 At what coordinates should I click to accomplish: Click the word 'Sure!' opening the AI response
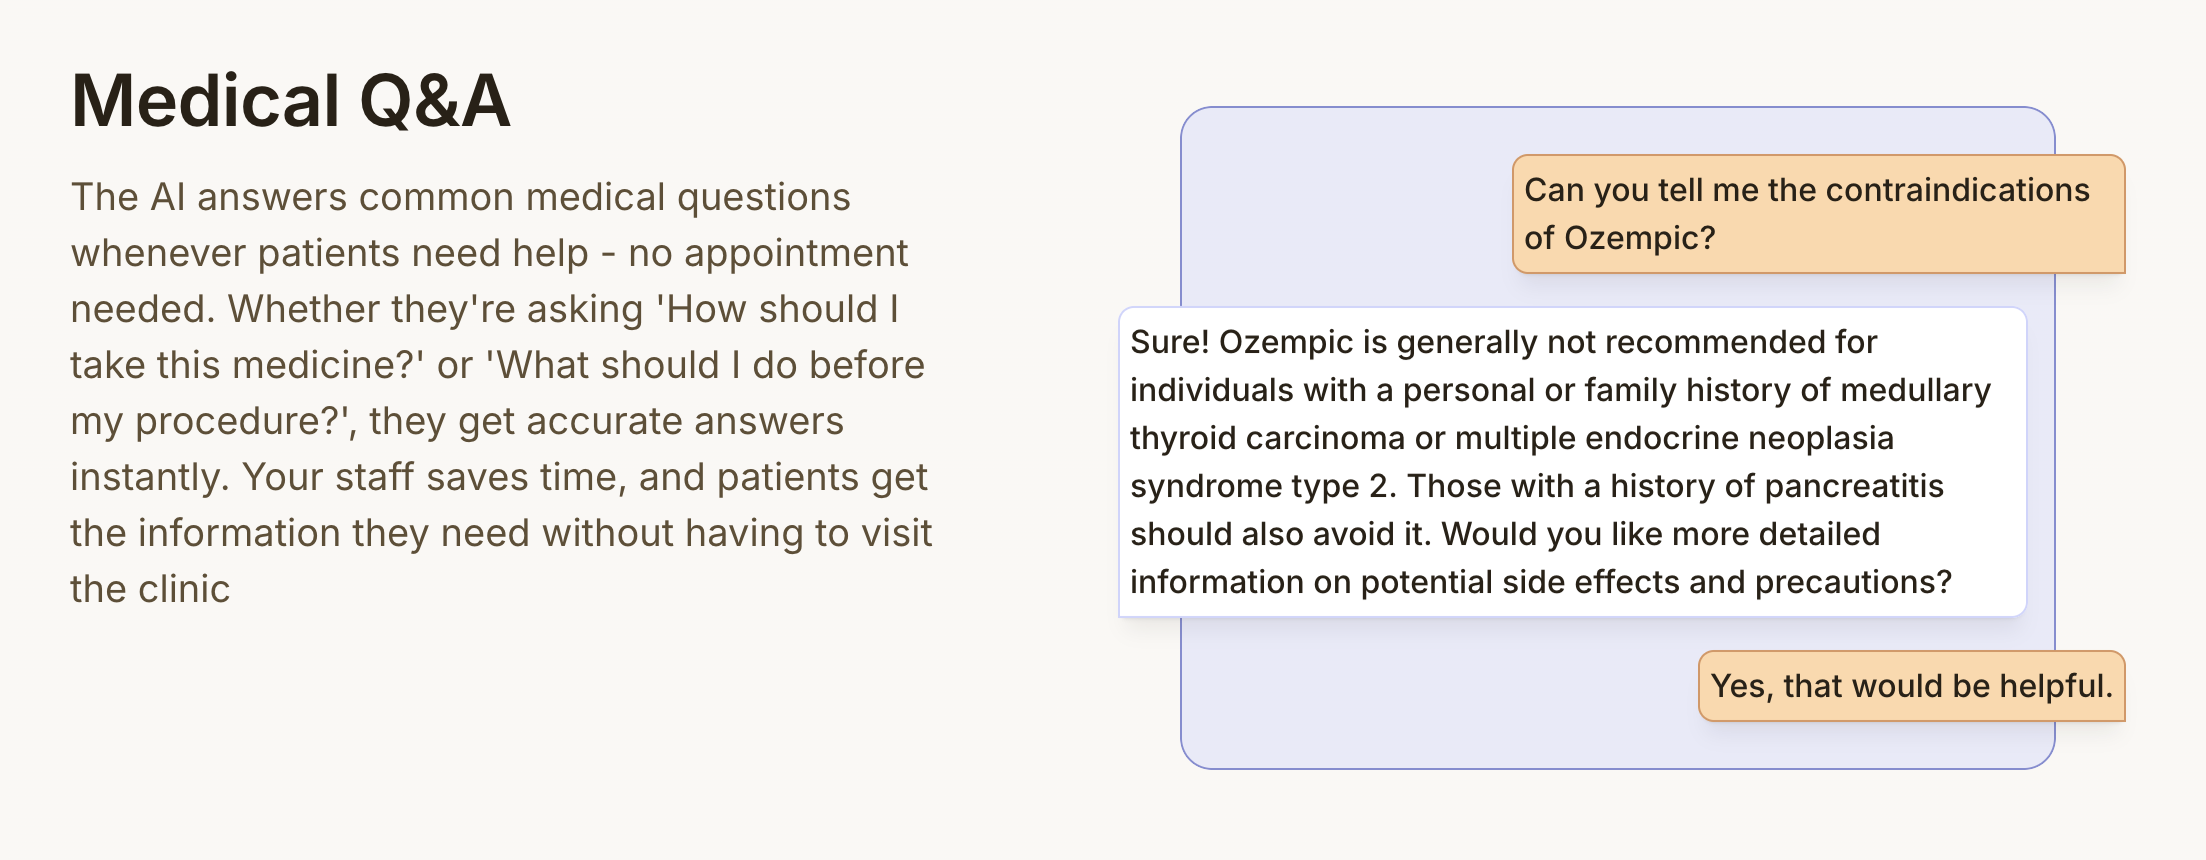coord(1169,342)
